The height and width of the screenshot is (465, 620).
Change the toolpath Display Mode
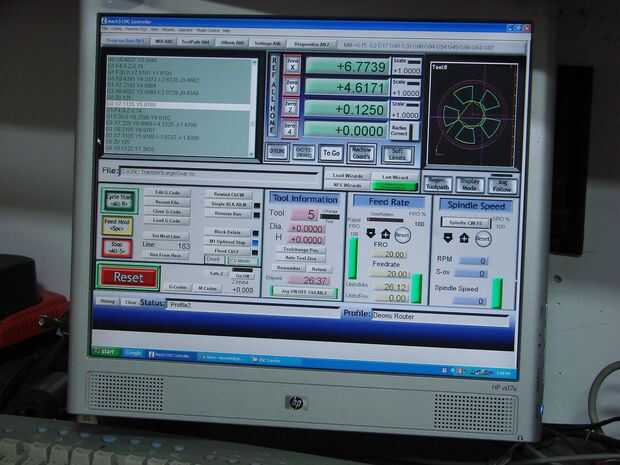point(470,185)
